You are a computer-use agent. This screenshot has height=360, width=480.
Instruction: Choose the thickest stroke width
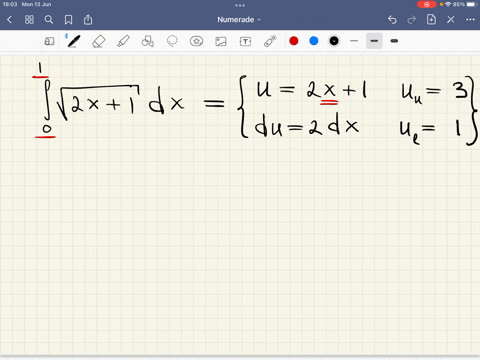click(x=394, y=41)
